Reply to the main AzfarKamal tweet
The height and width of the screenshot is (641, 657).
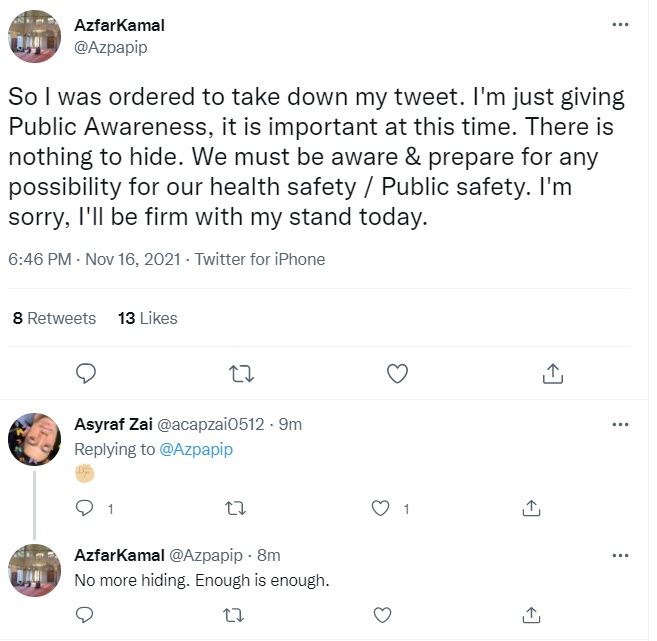86,373
